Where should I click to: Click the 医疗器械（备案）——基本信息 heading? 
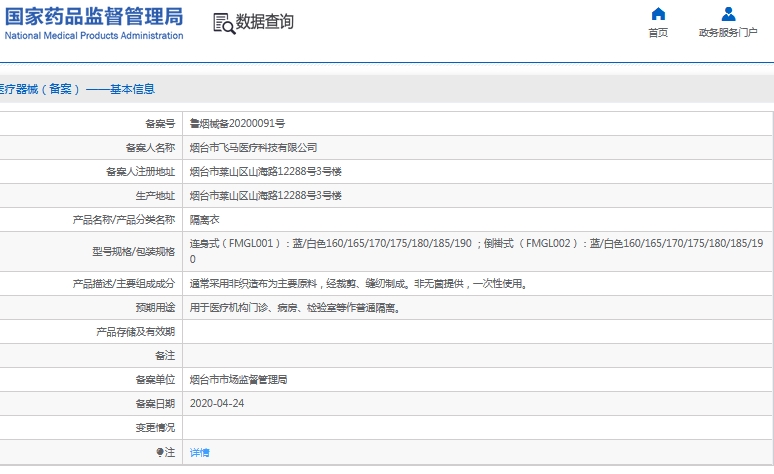[x=77, y=89]
